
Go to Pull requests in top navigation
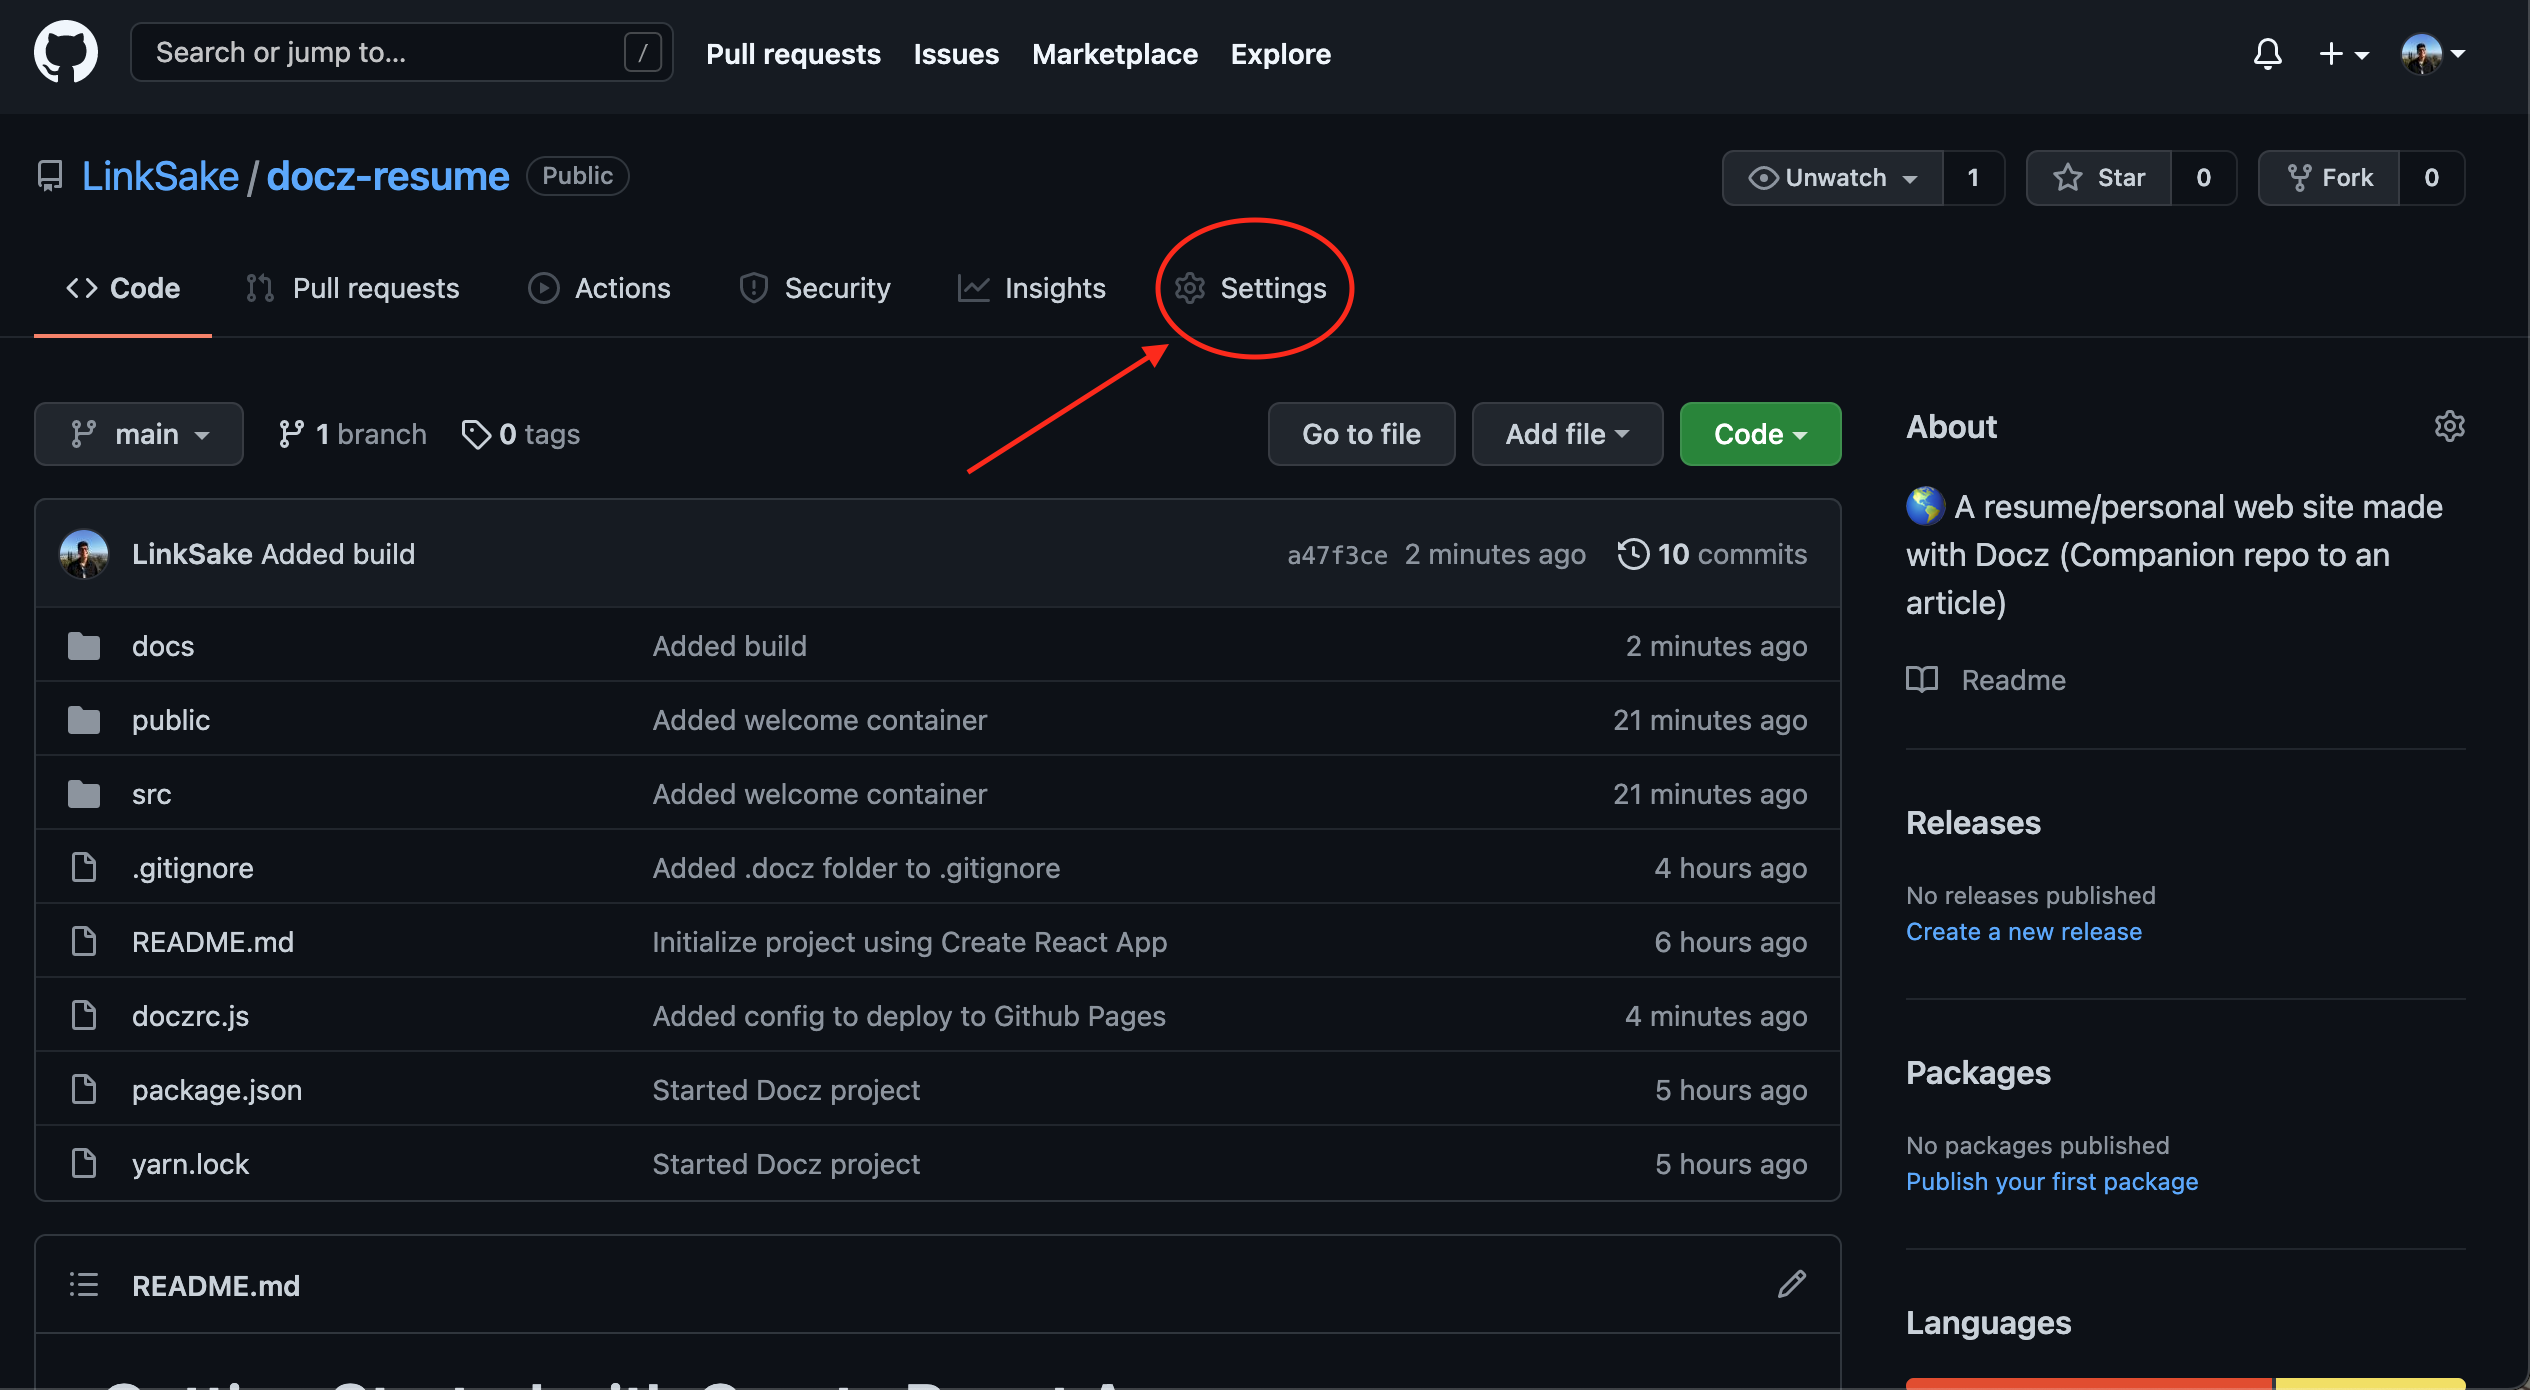click(x=793, y=54)
